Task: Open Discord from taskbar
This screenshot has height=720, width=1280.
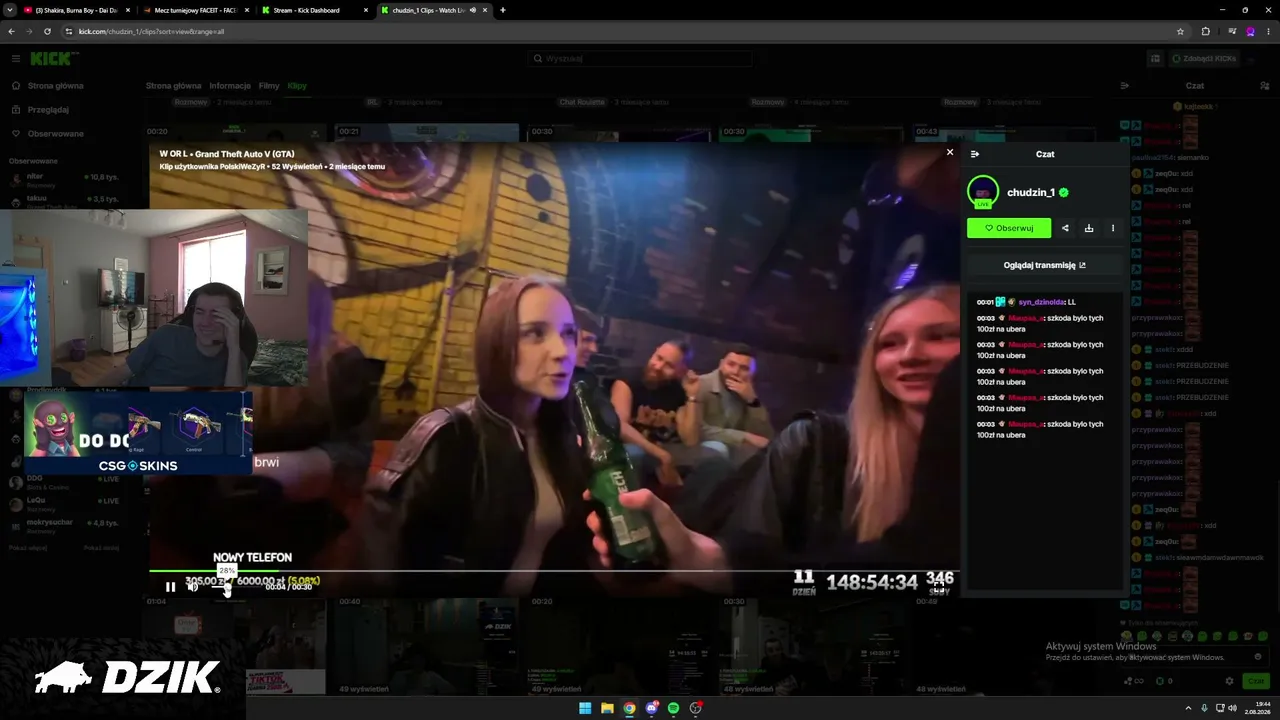Action: 651,708
